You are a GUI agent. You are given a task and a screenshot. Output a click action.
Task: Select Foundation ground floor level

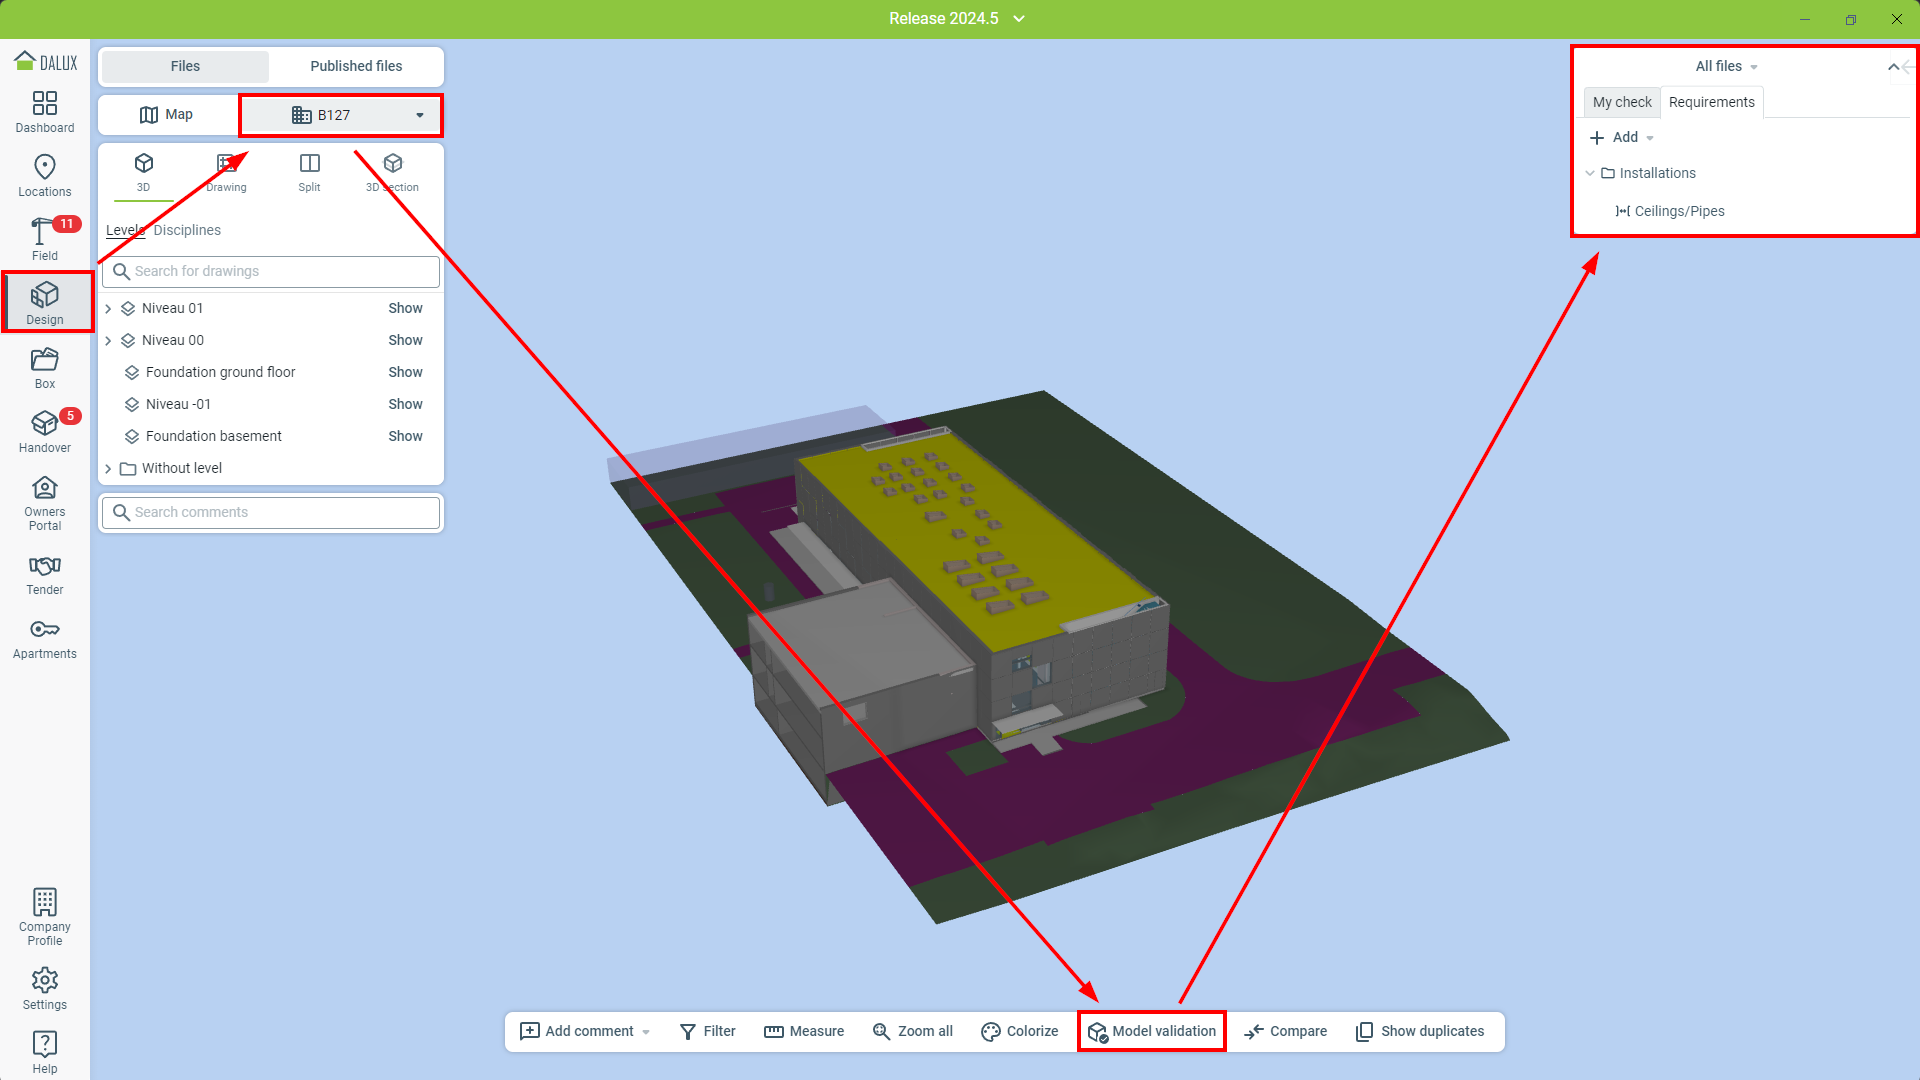(x=220, y=372)
